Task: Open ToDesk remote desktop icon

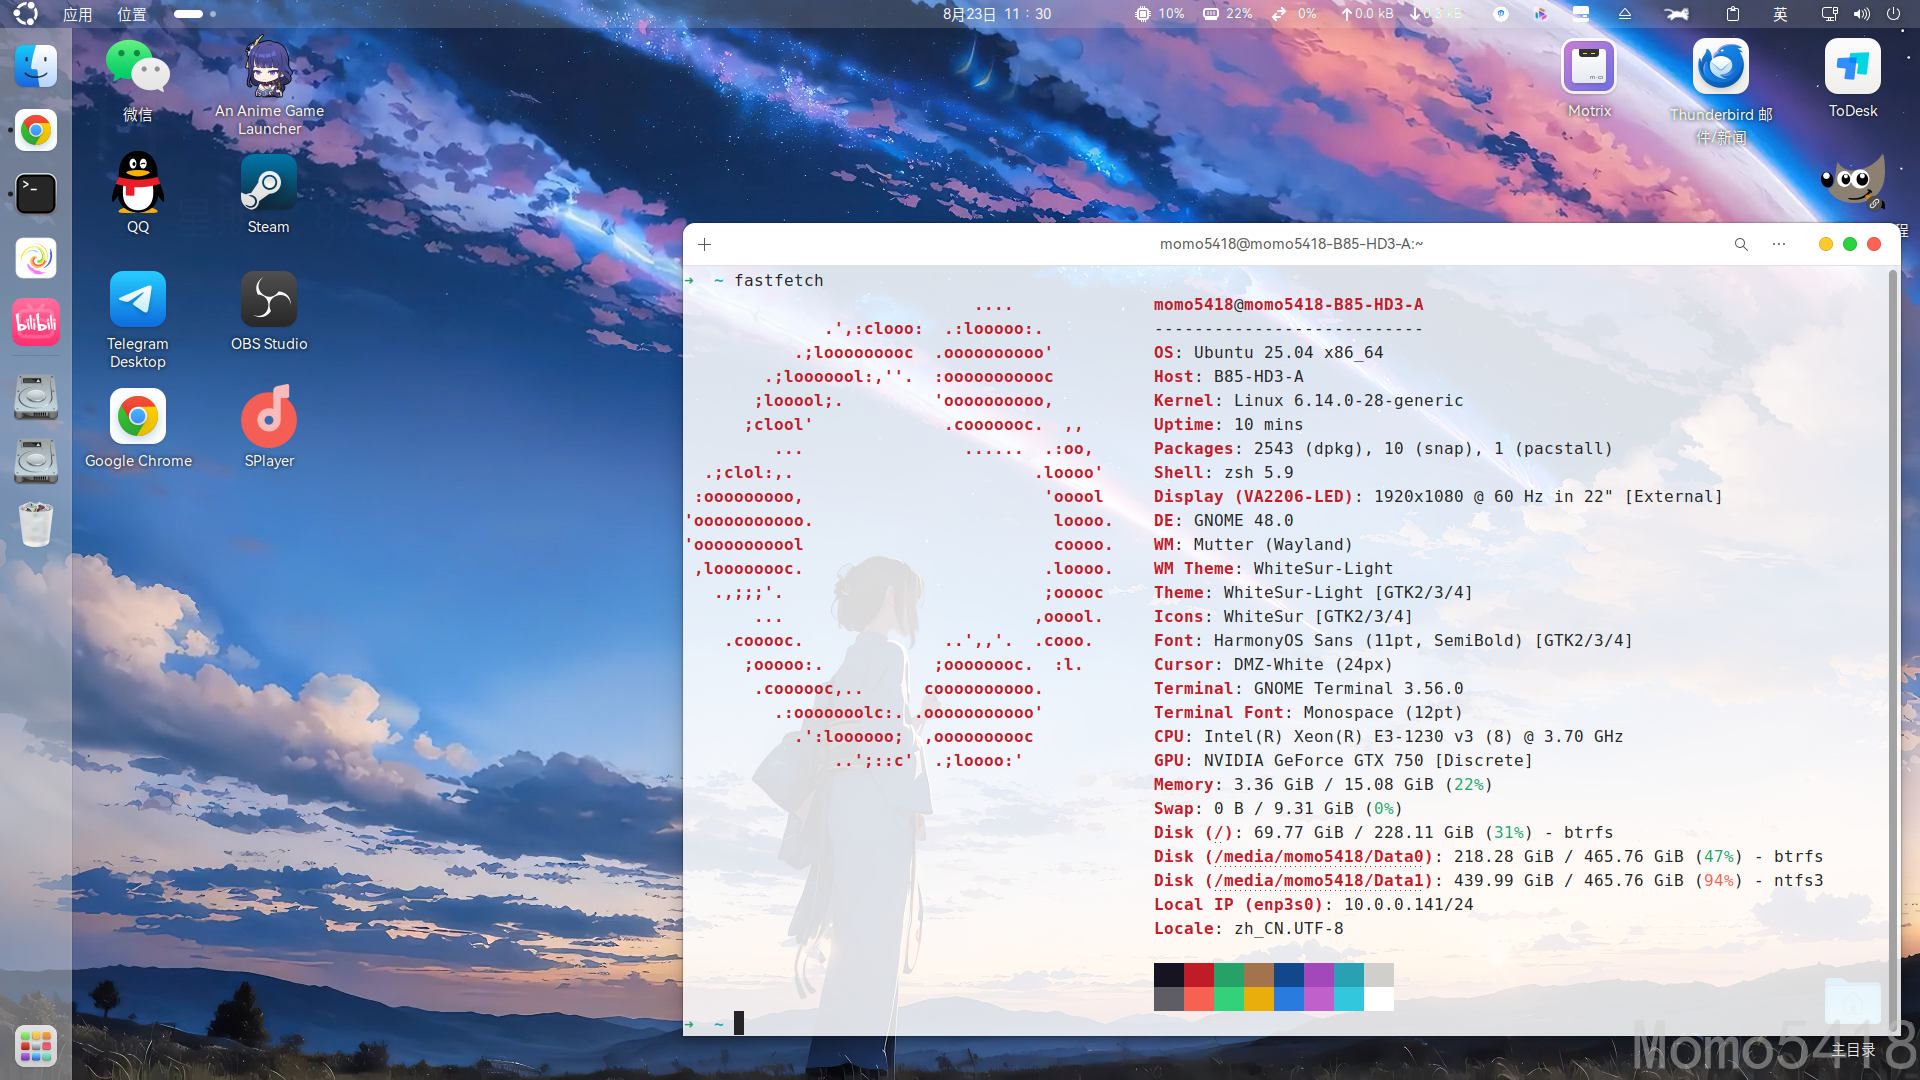Action: pos(1852,68)
